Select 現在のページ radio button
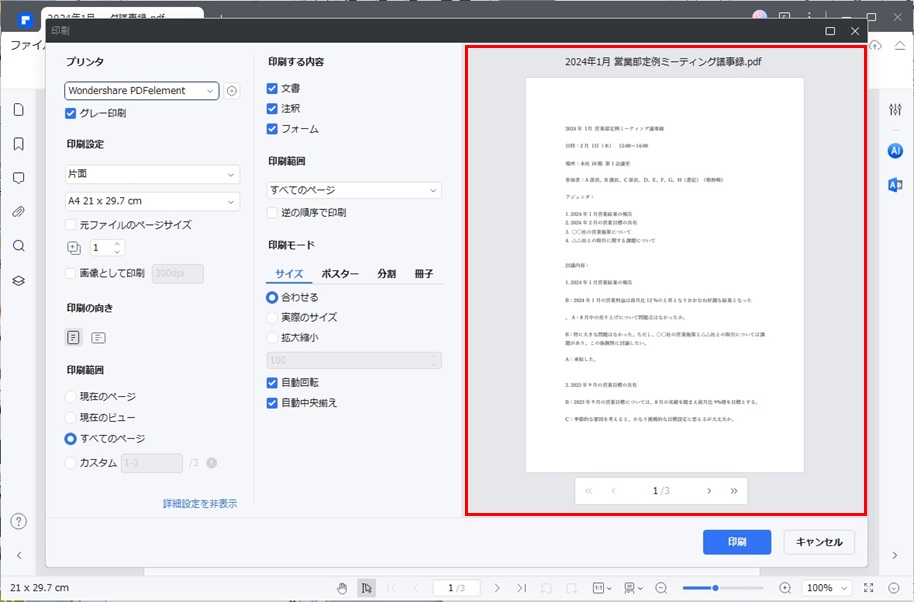Screen dimensions: 914x602 (71, 397)
